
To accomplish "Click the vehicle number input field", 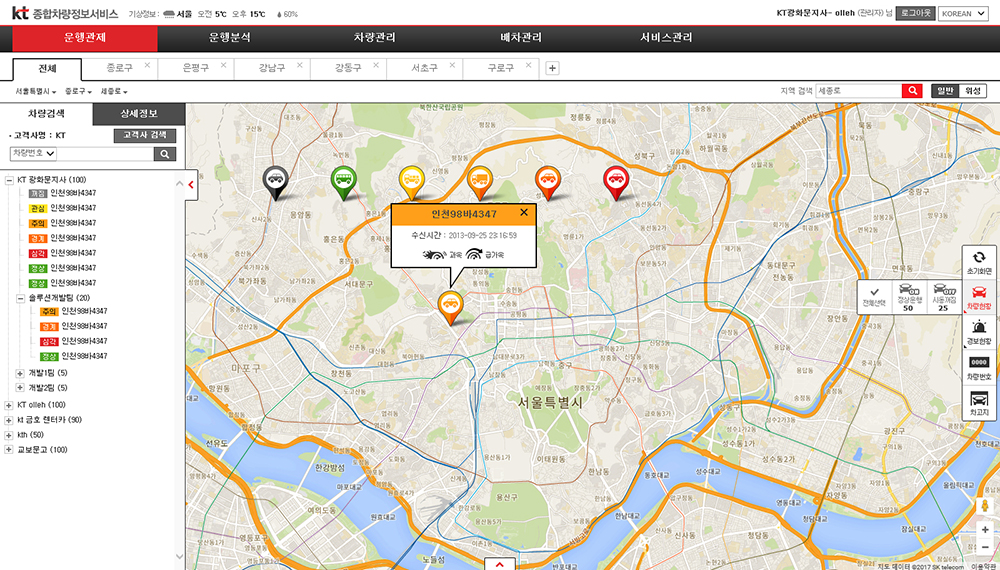I will click(x=105, y=154).
